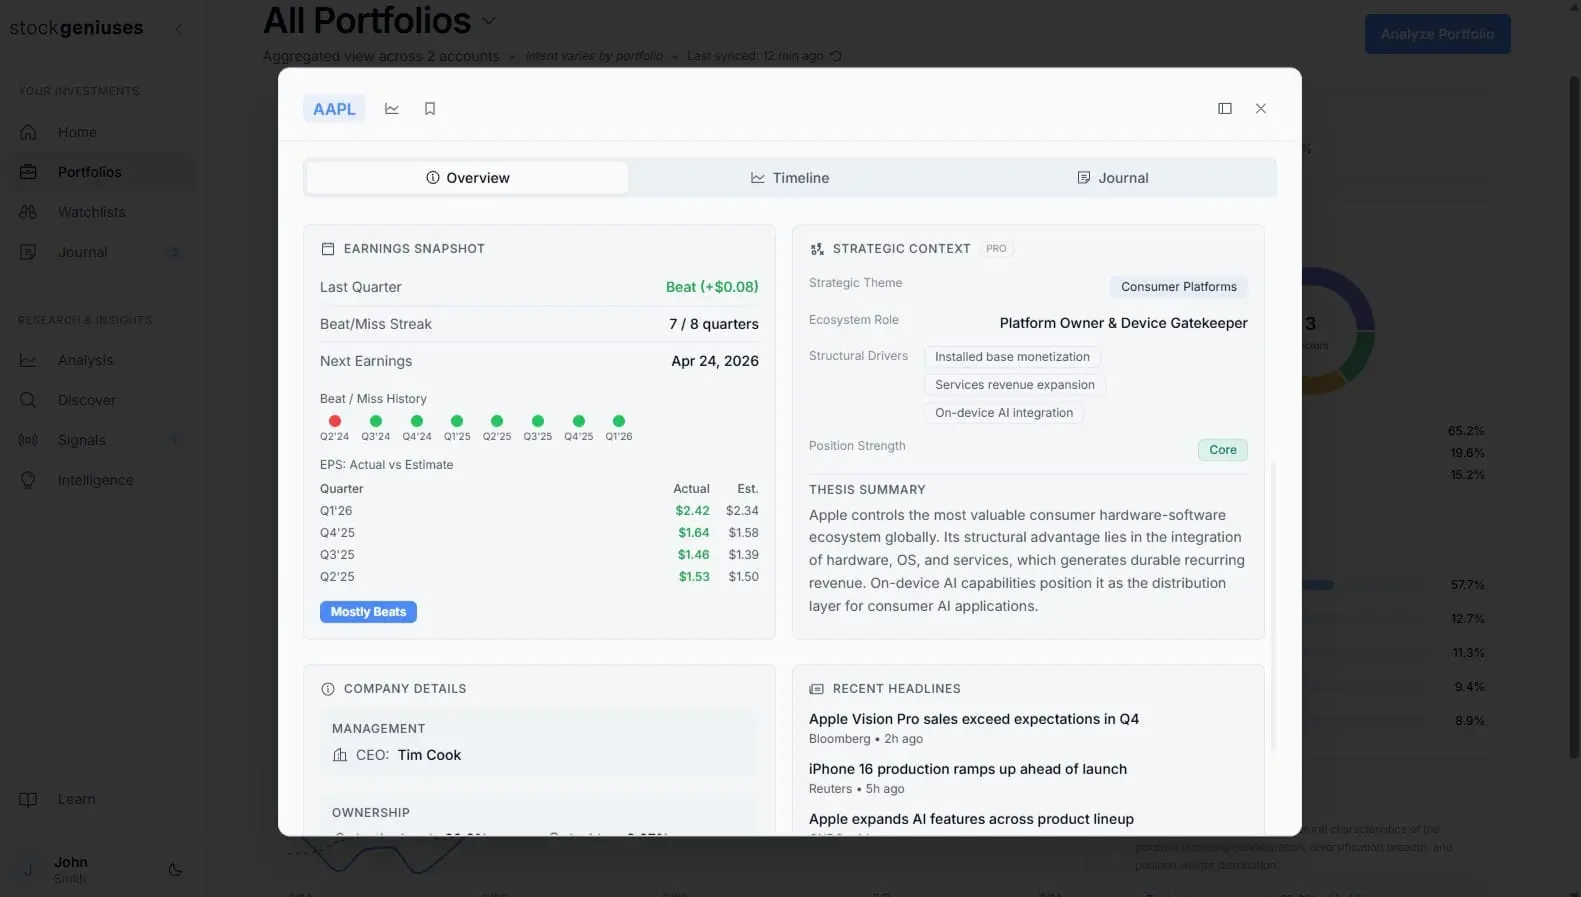1581x897 pixels.
Task: Toggle dark mode moon icon
Action: click(x=175, y=870)
